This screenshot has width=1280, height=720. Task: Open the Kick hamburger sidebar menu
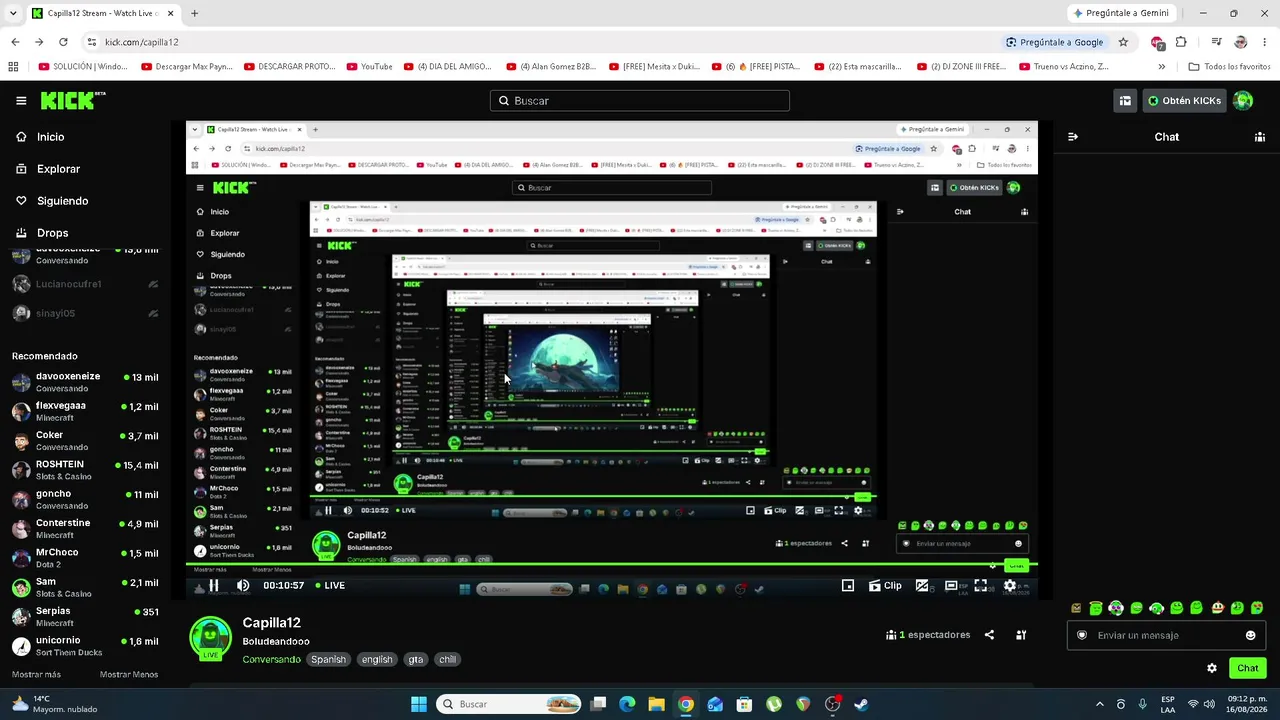21,101
